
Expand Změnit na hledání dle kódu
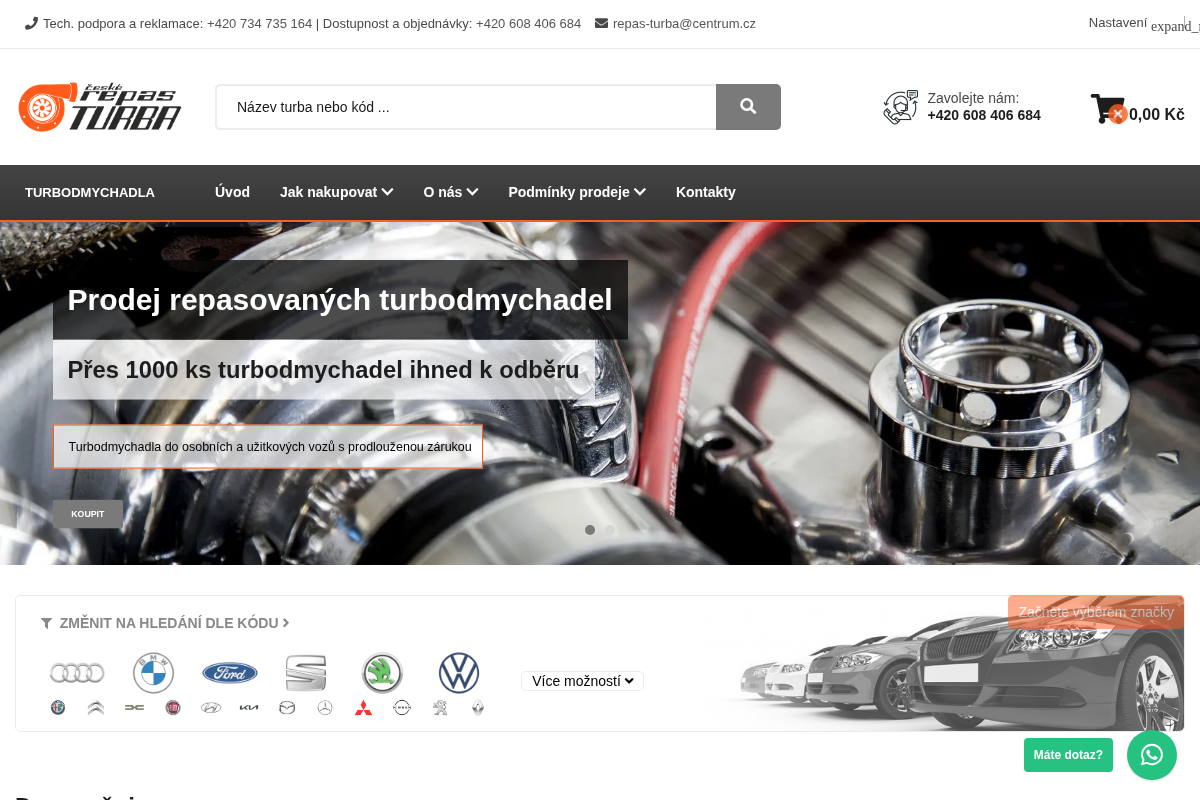(165, 623)
